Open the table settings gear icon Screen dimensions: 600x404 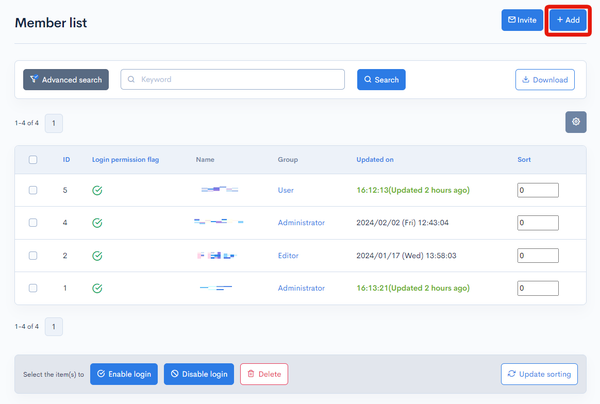click(576, 122)
